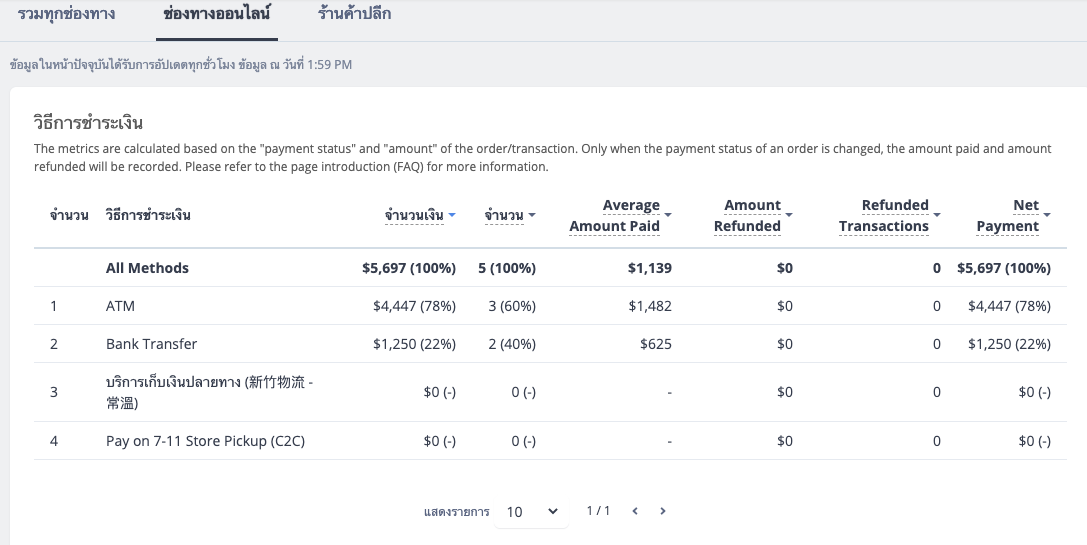Click the วิธีการชำระเงิน section heading

click(88, 123)
